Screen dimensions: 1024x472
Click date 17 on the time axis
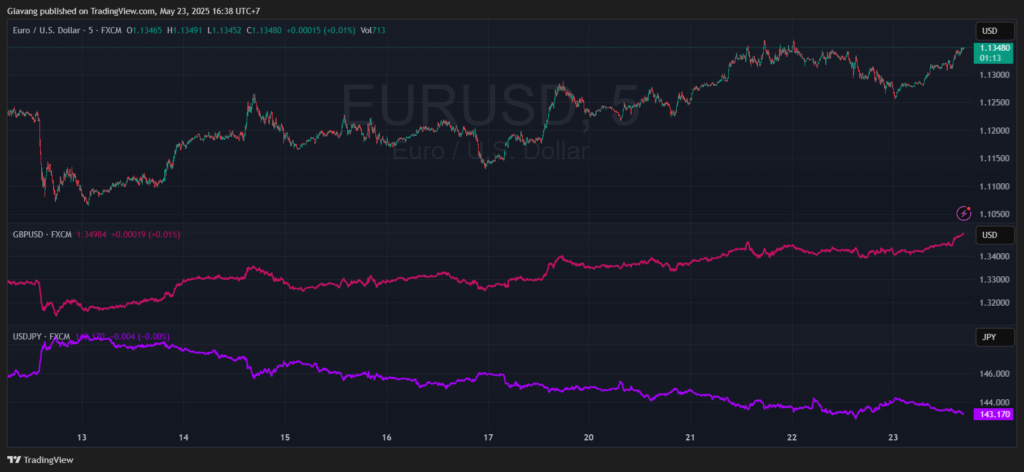487,438
